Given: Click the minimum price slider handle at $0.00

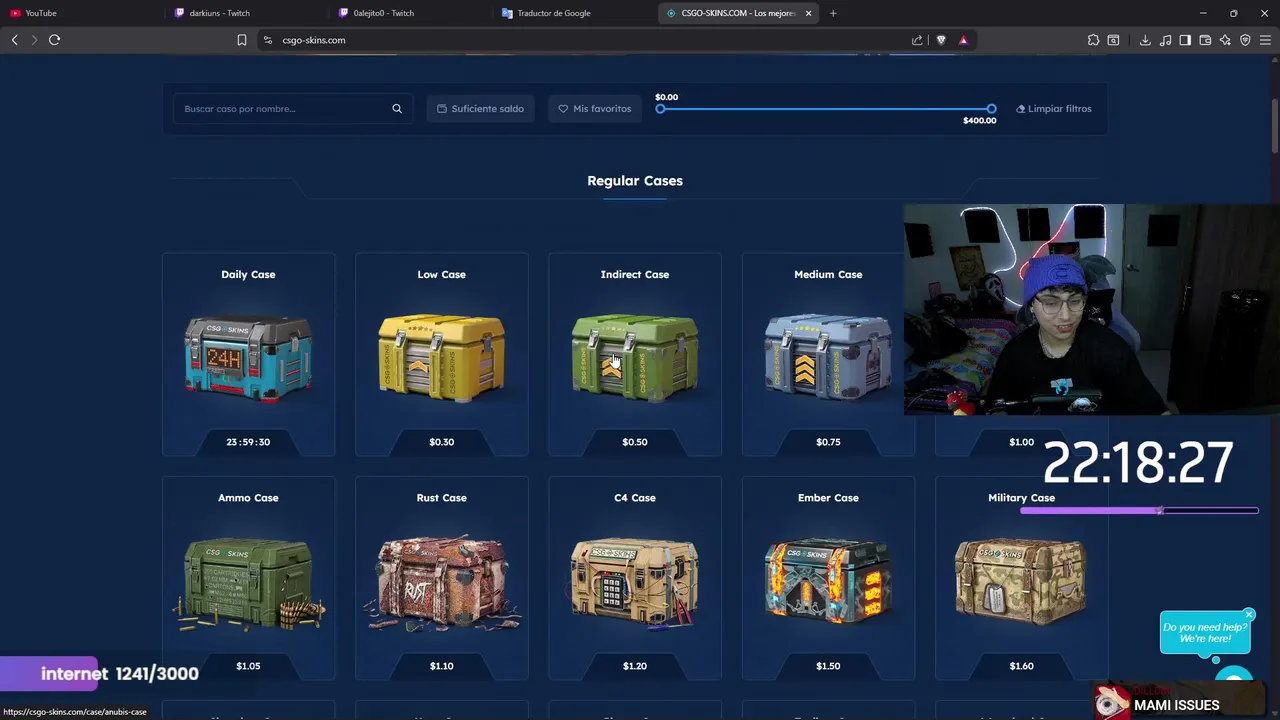Looking at the screenshot, I should point(660,109).
